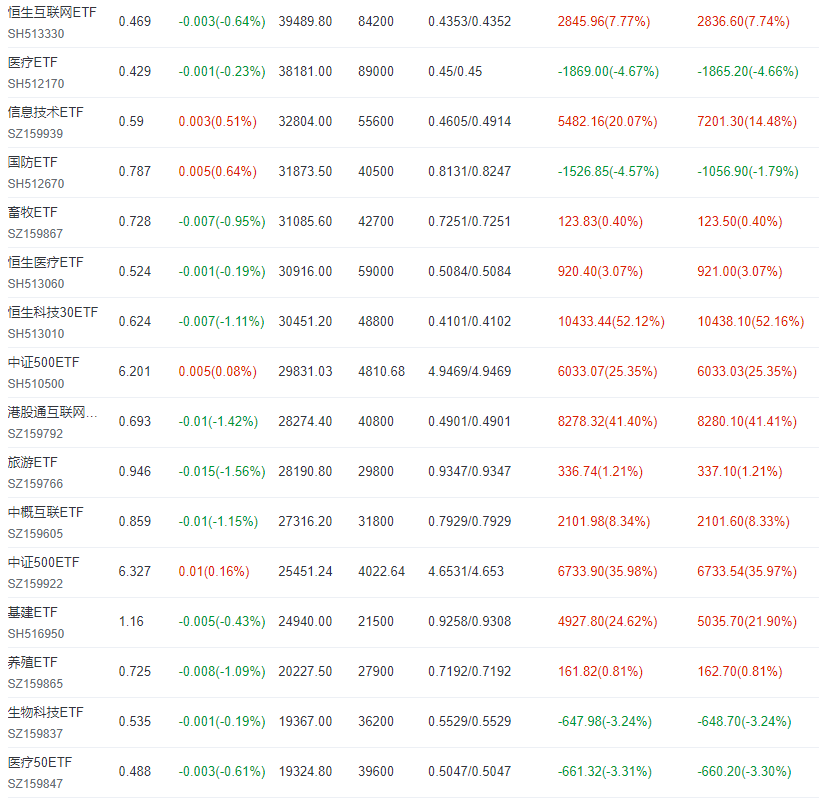Open the 畜牧ETF fund name
819x798 pixels.
pos(32,213)
